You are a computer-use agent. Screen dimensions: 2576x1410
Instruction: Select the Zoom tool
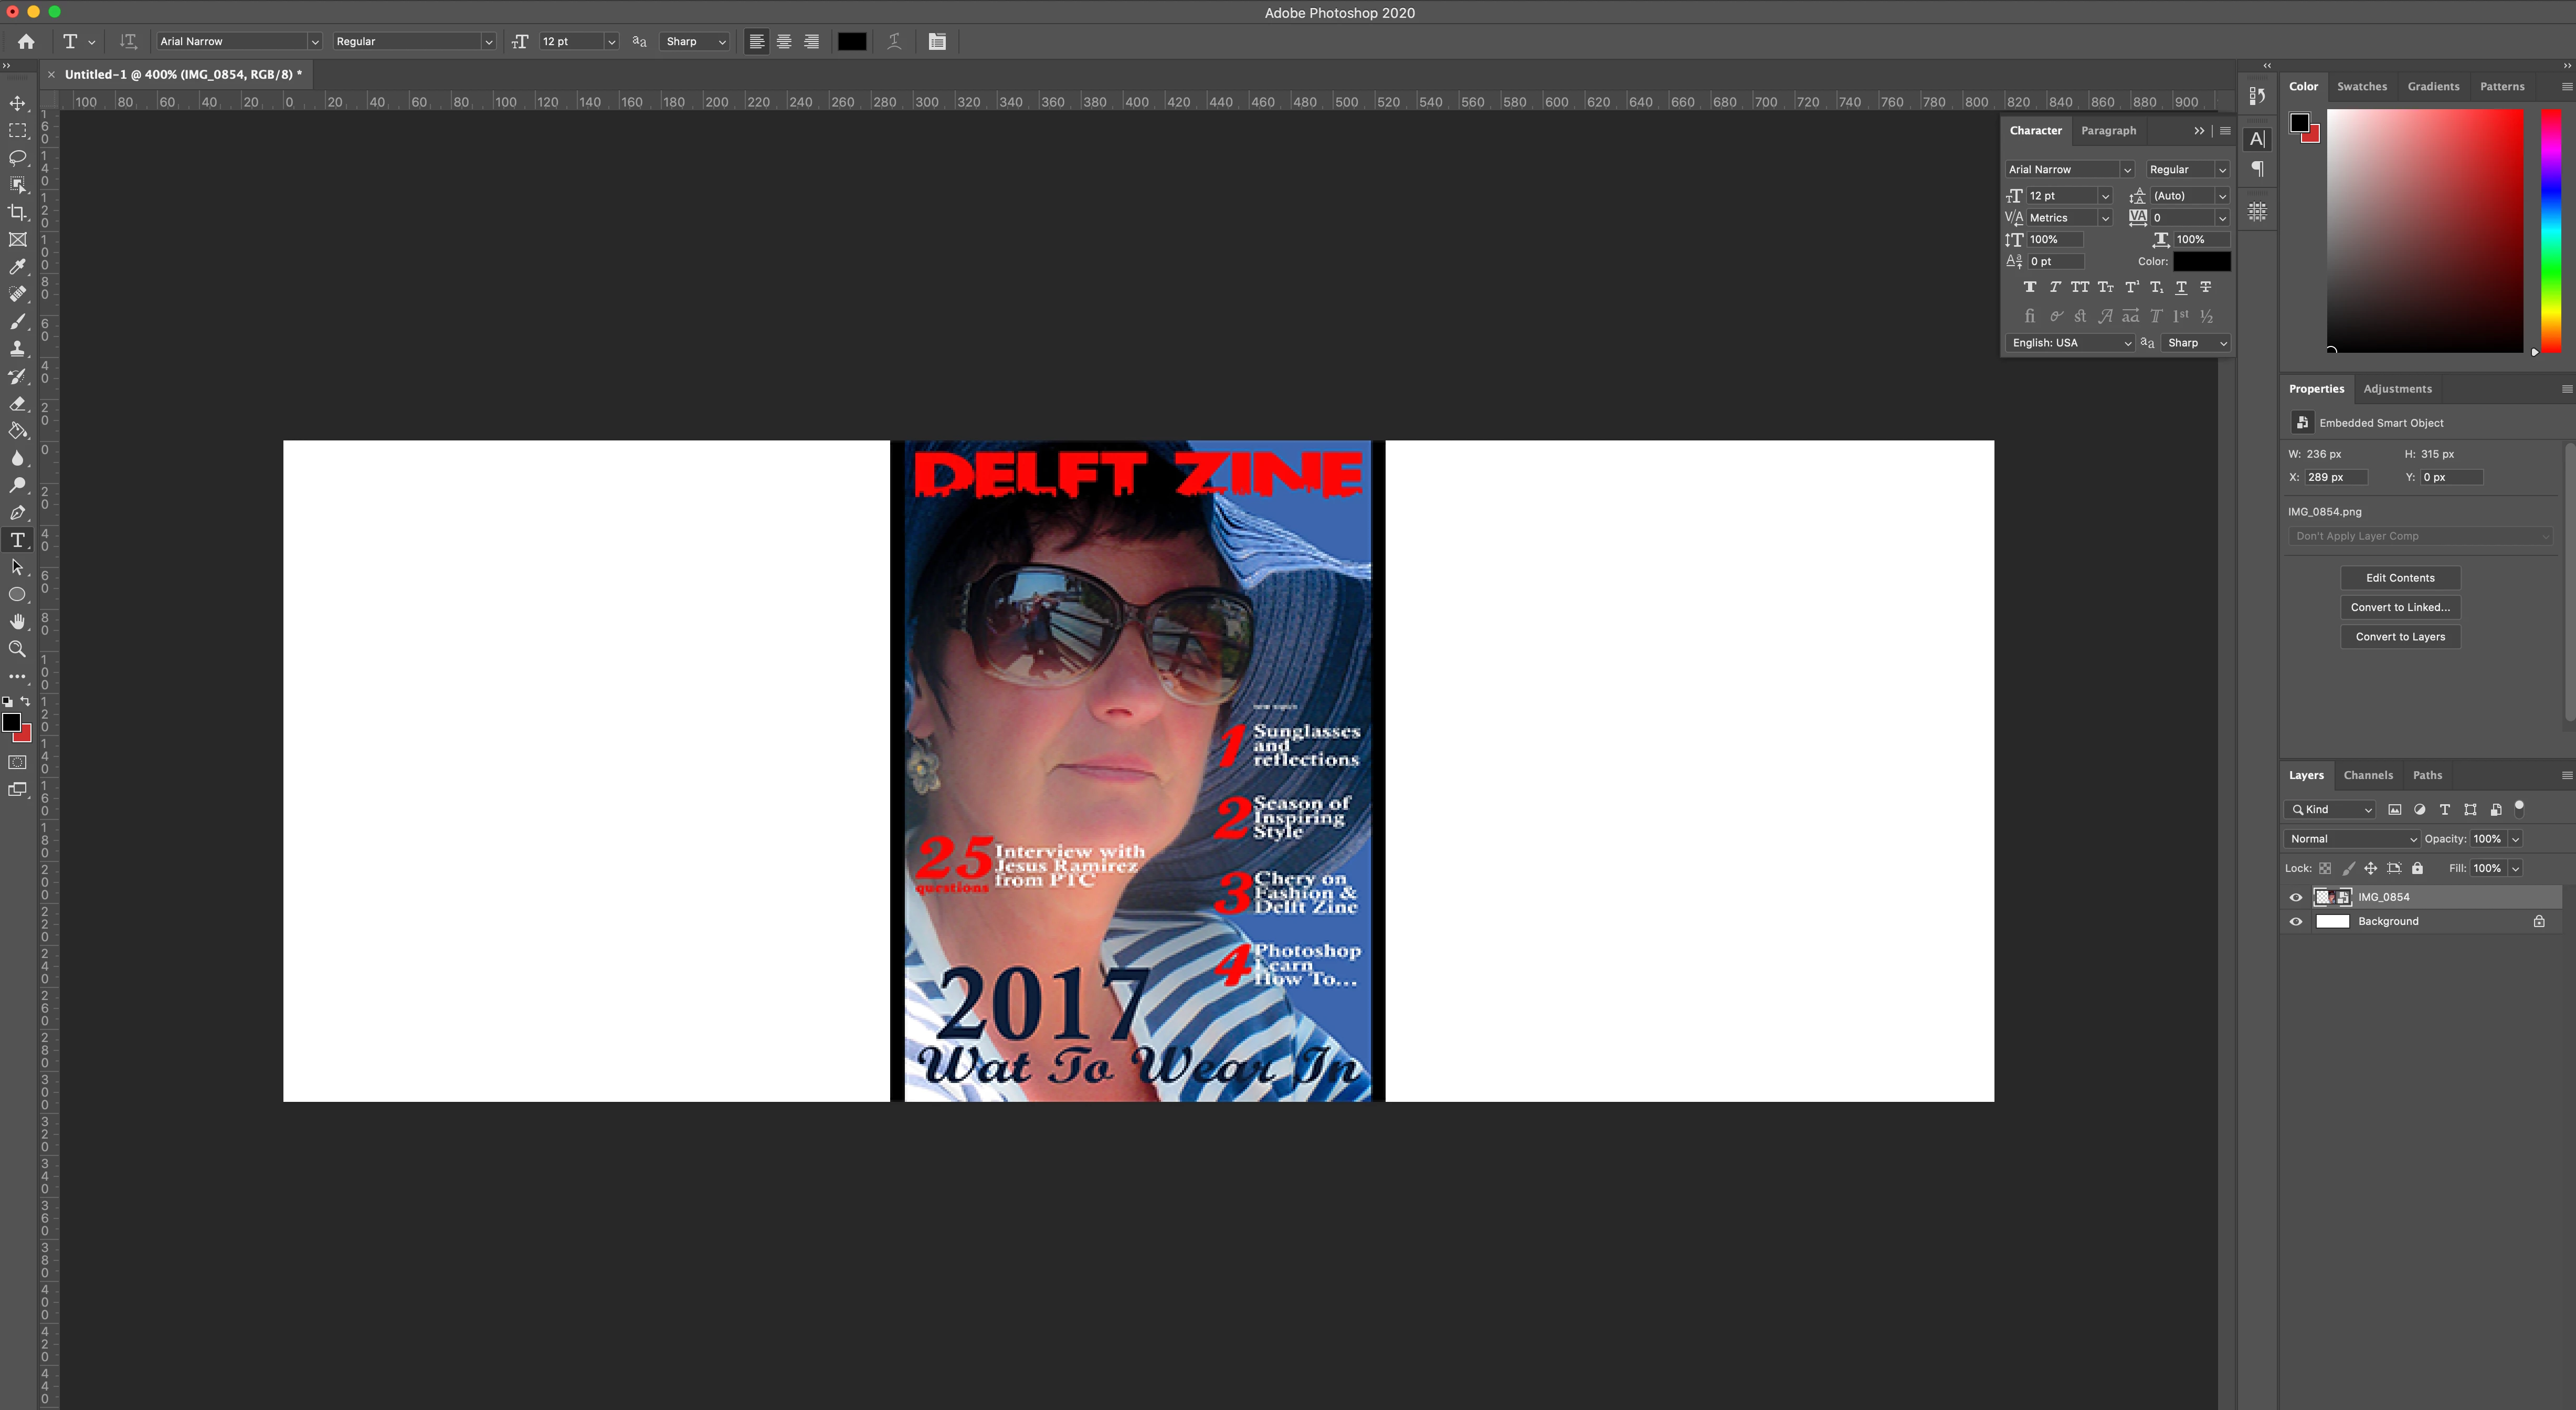click(18, 649)
